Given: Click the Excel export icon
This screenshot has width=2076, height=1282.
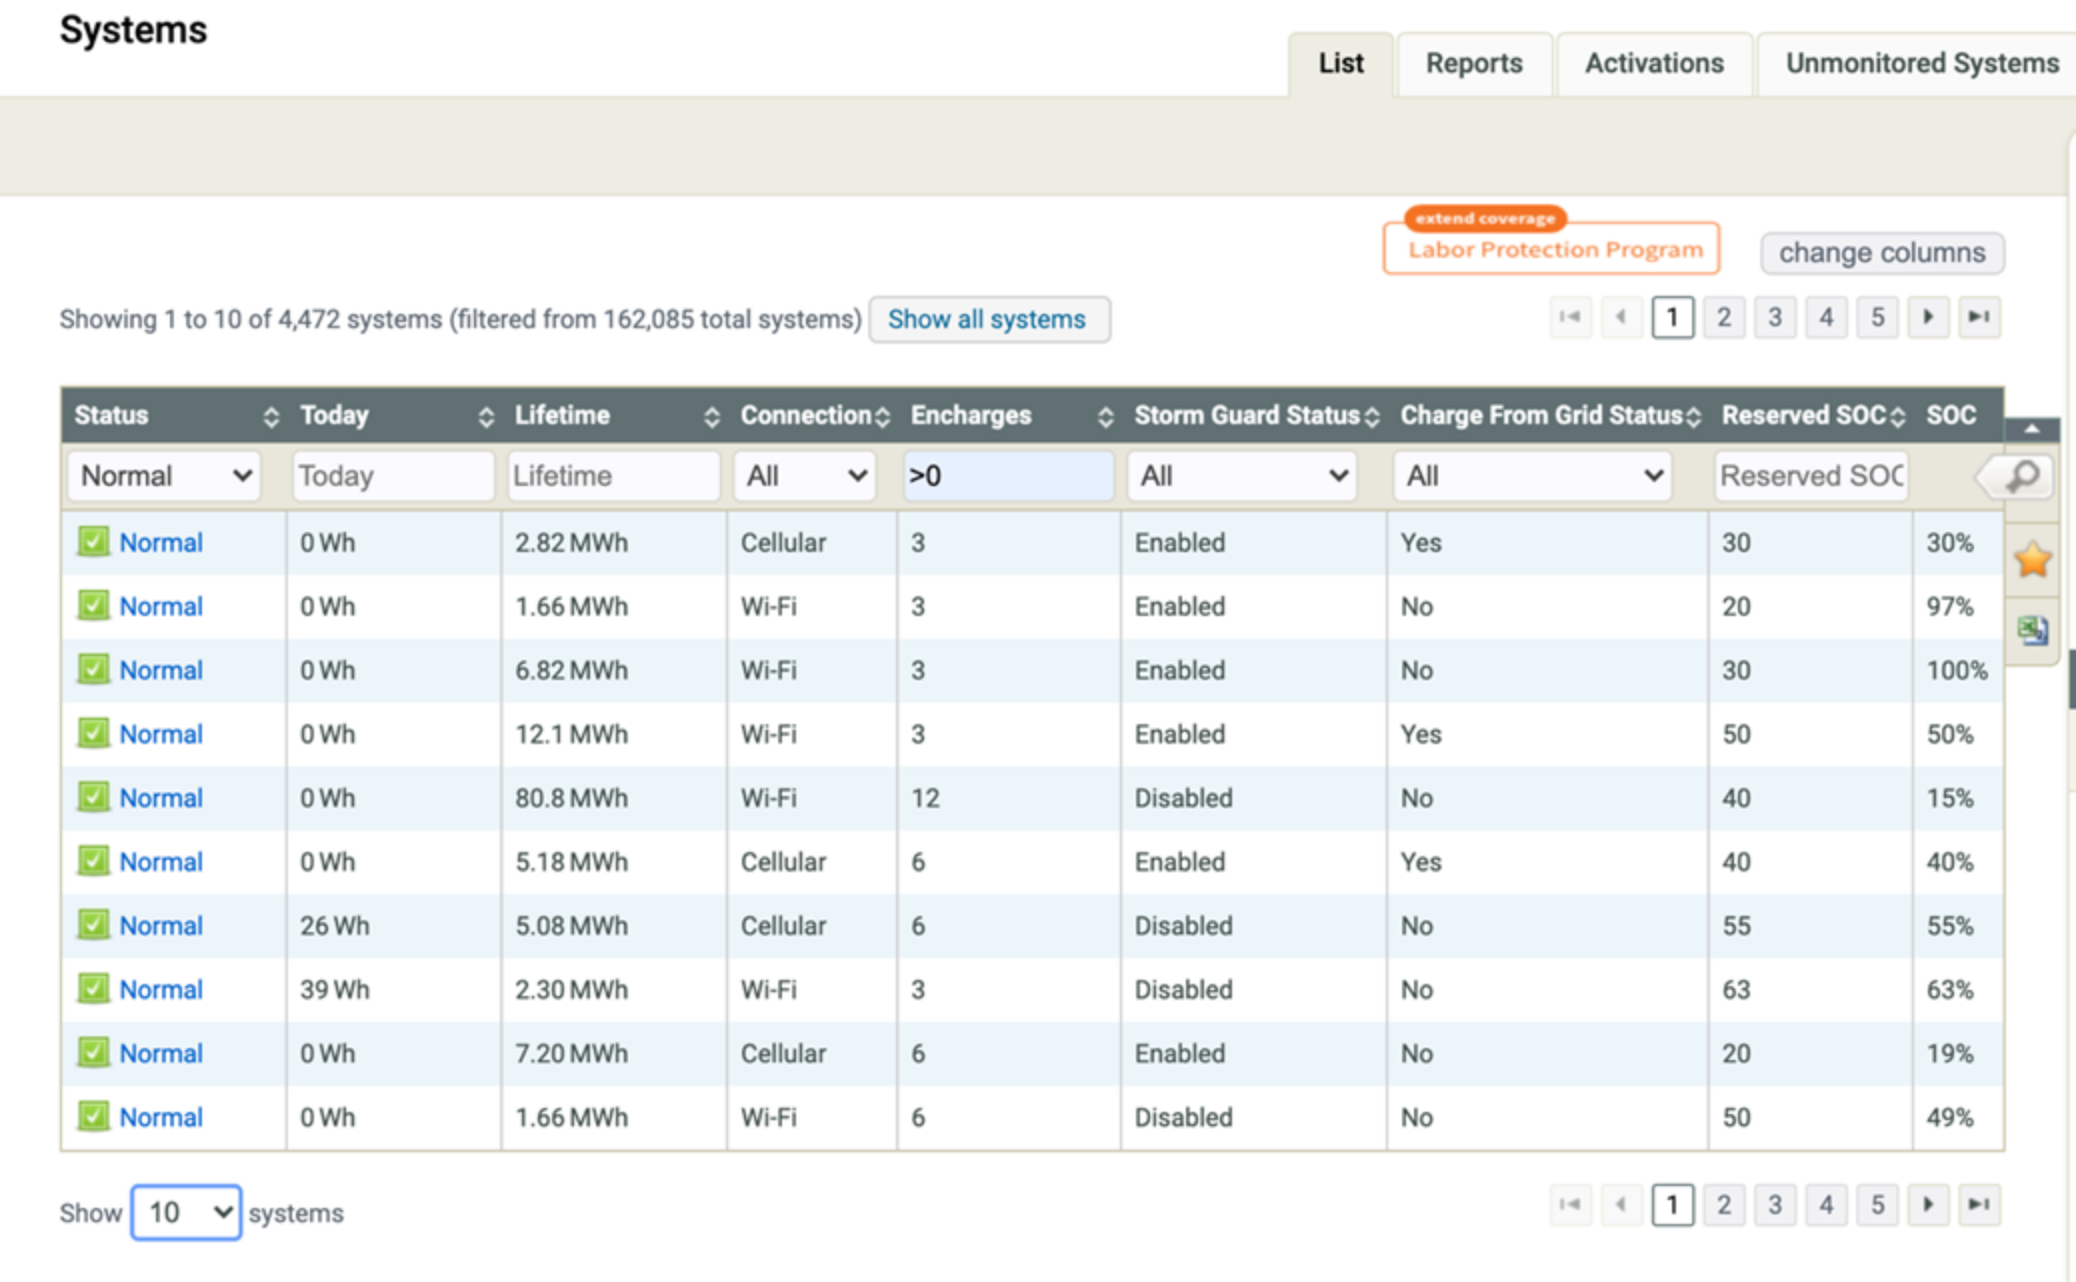Looking at the screenshot, I should click(2032, 630).
